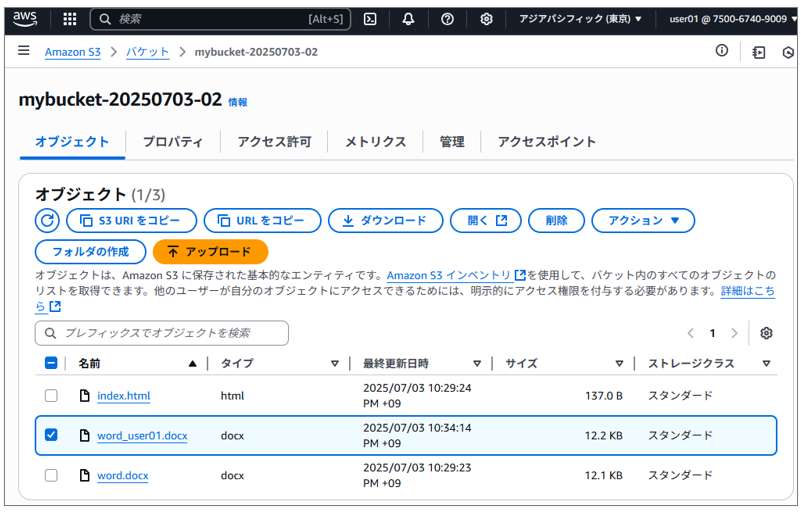Open the info panel icon
The height and width of the screenshot is (512, 801).
click(721, 50)
